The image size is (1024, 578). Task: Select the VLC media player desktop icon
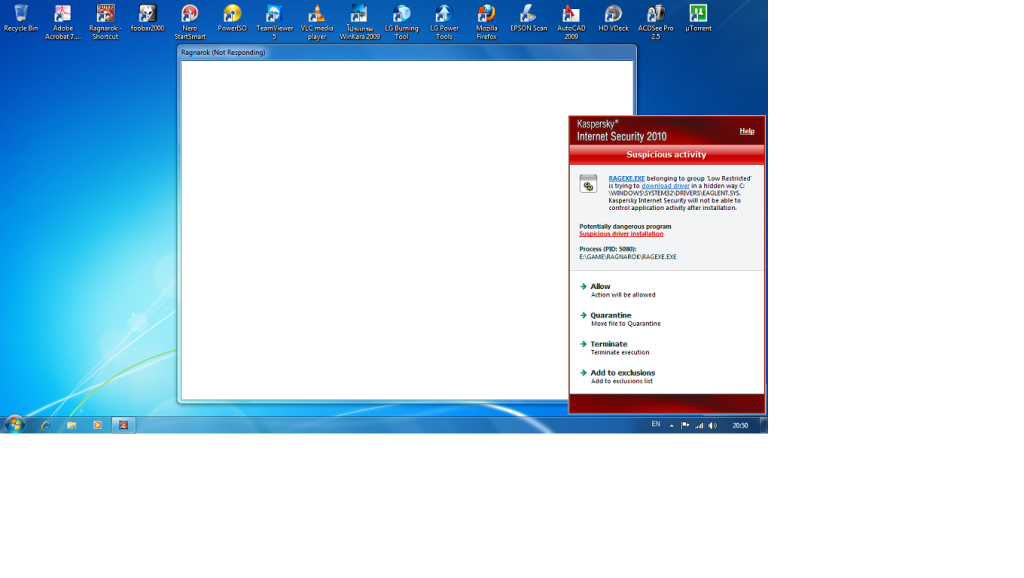(317, 22)
